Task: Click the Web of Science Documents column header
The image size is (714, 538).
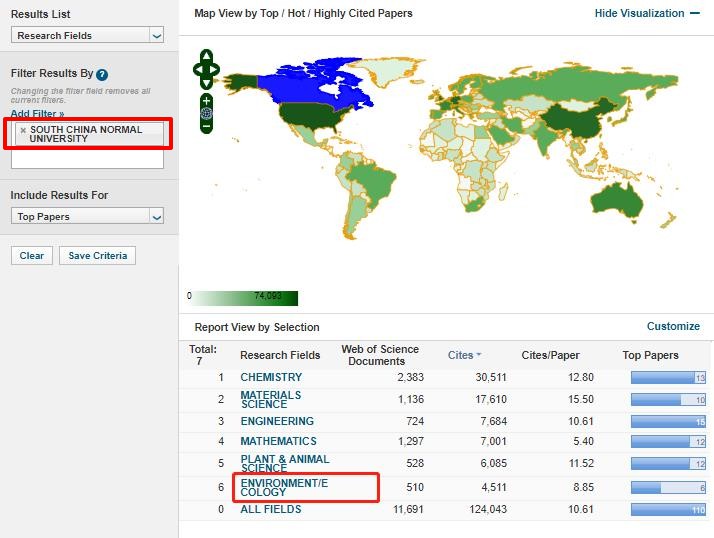Action: 380,355
